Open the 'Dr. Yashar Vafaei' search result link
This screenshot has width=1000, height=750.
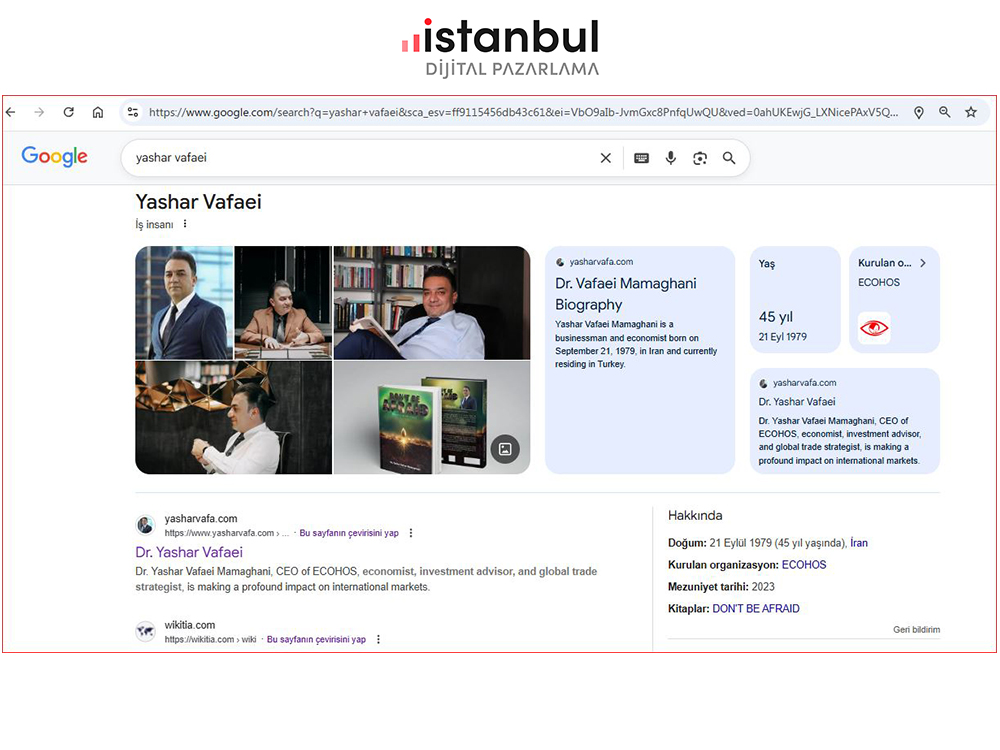(189, 552)
